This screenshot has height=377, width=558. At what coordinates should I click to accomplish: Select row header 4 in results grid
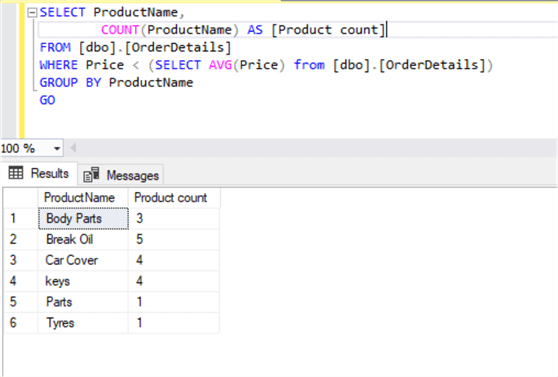point(21,281)
